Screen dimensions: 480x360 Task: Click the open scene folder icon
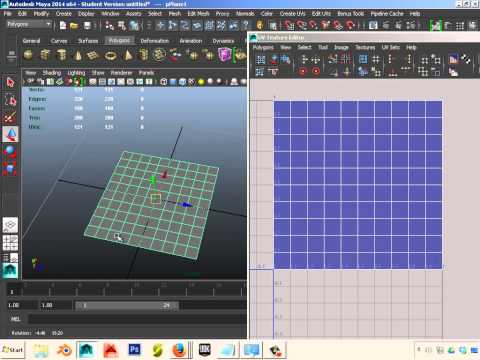(x=74, y=25)
